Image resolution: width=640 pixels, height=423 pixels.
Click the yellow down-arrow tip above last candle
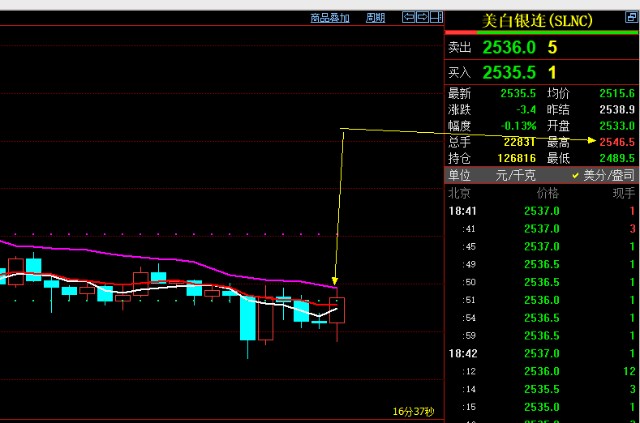(x=335, y=283)
